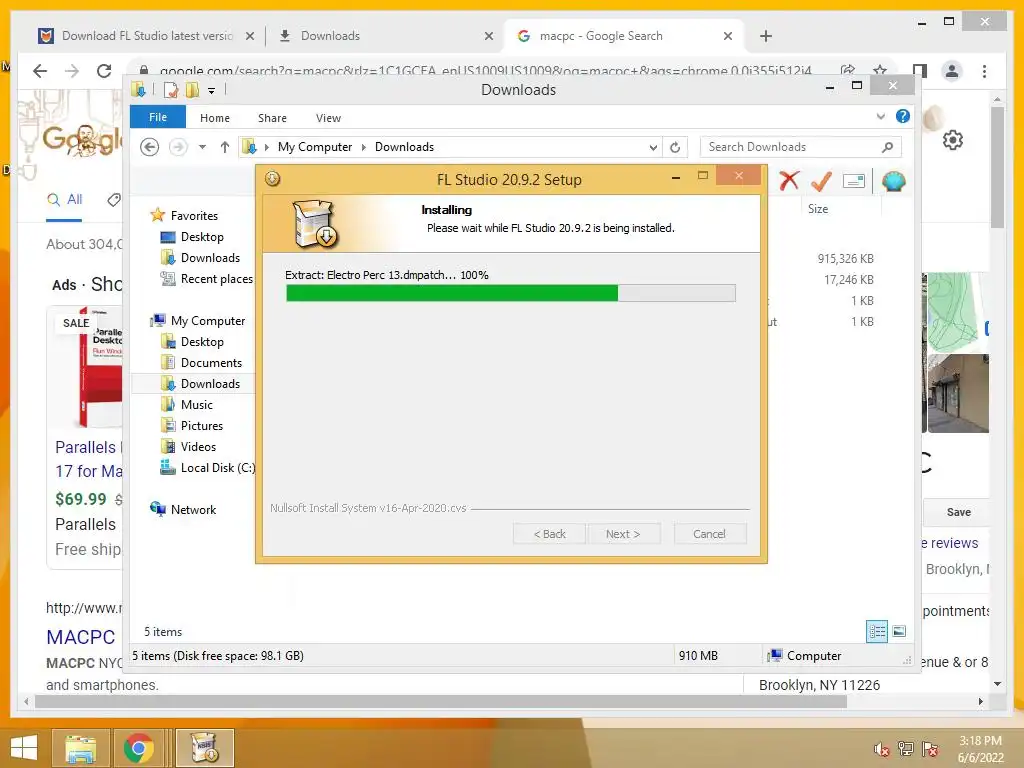Select Pictures in the navigation tree
1024x768 pixels.
[x=192, y=426]
